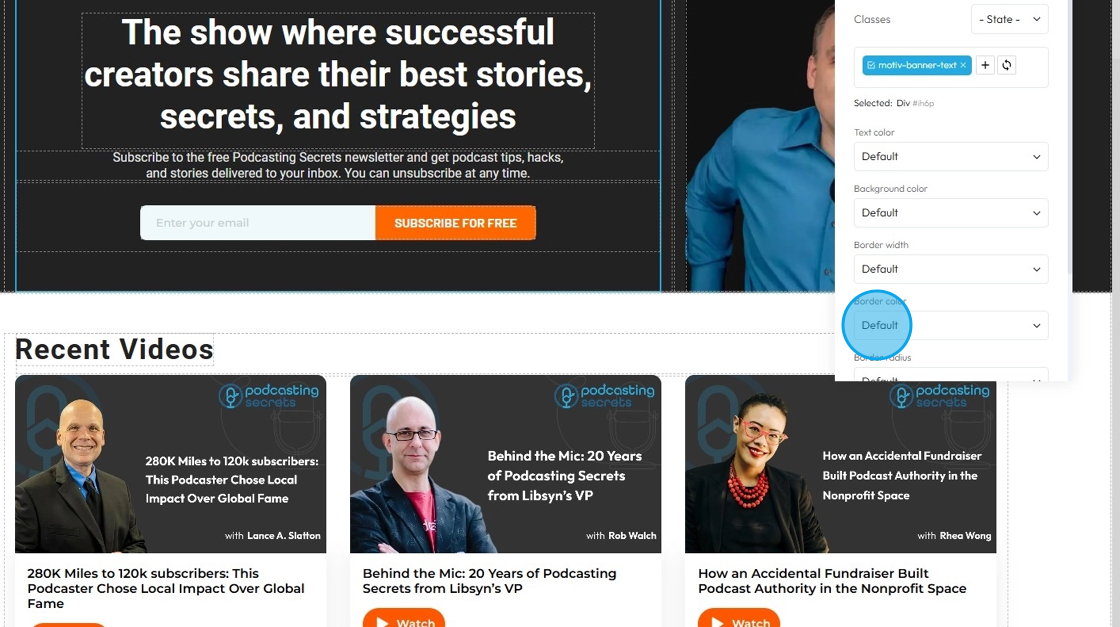This screenshot has width=1120, height=627.
Task: Open the Text color dropdown
Action: 951,156
